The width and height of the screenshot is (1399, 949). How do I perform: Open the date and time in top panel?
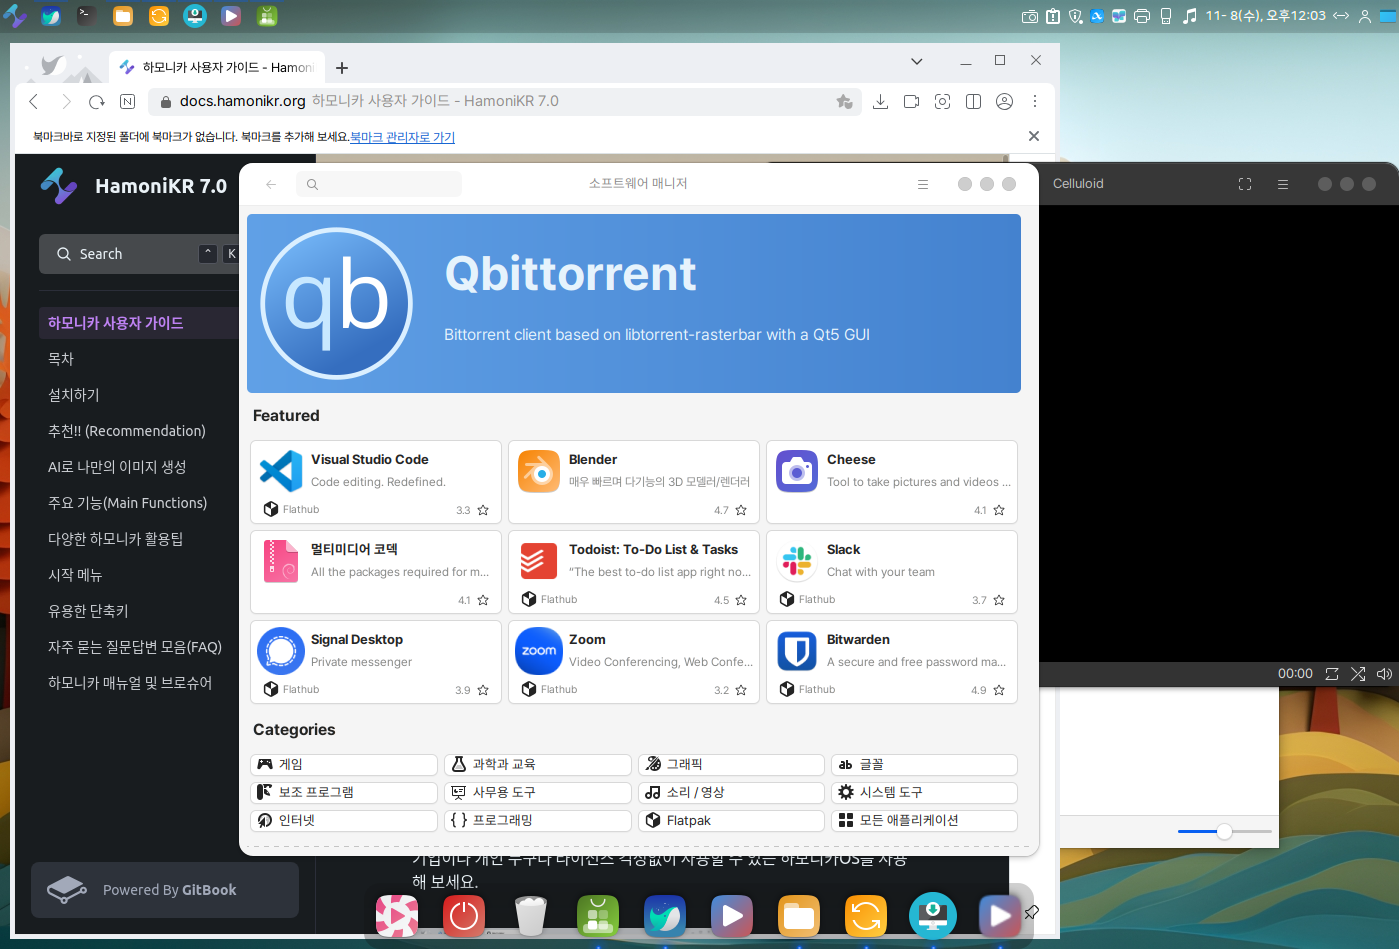click(x=1265, y=16)
